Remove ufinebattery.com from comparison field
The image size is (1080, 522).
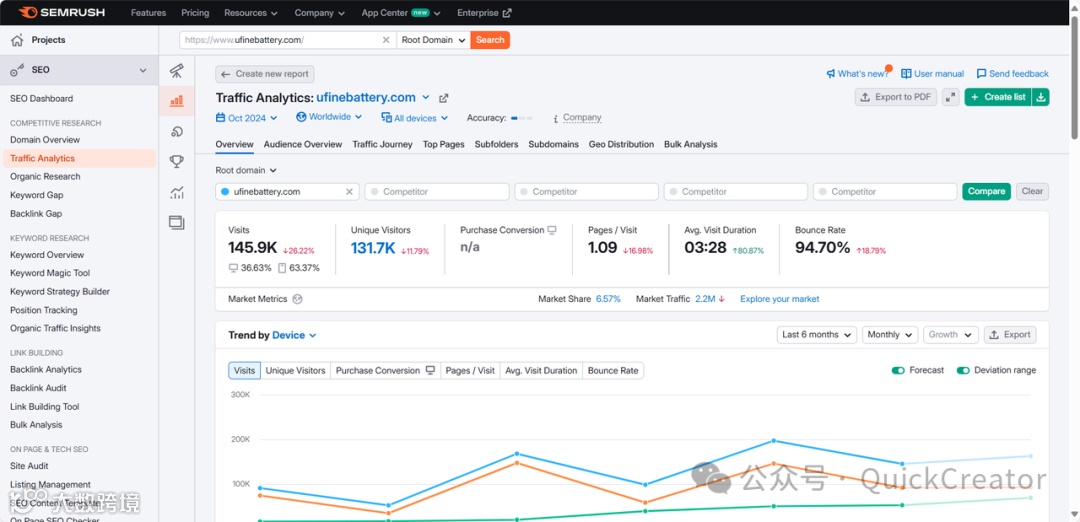pos(349,191)
